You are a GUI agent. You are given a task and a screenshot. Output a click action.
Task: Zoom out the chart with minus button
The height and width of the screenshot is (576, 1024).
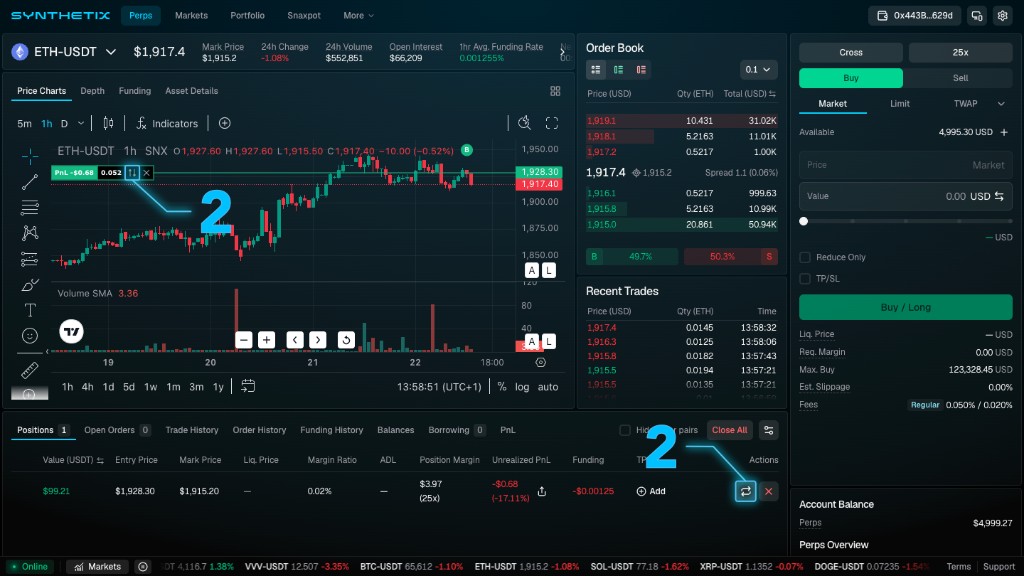244,340
